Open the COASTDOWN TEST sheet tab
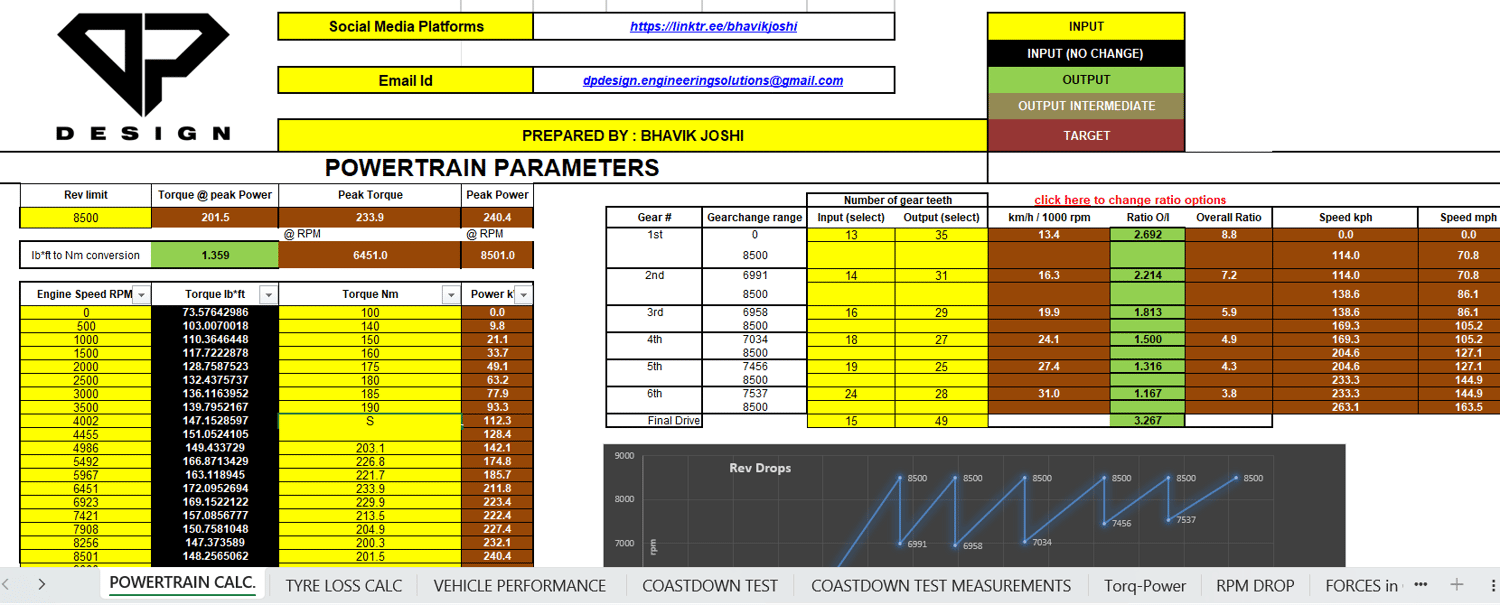This screenshot has width=1500, height=605. click(710, 586)
